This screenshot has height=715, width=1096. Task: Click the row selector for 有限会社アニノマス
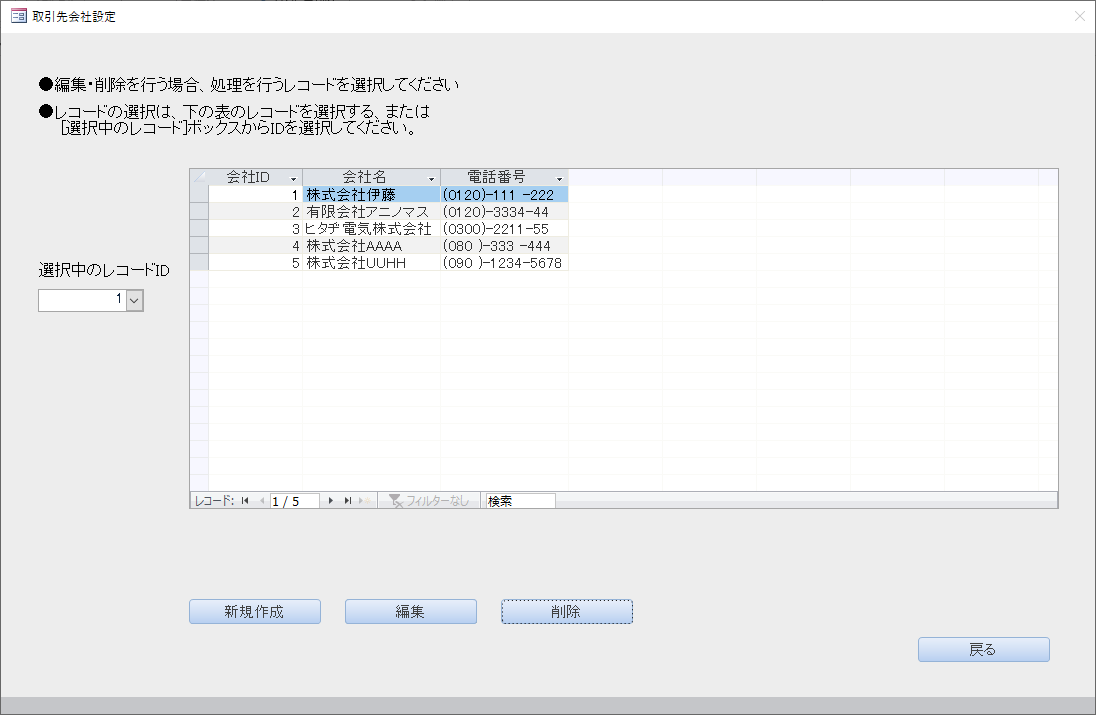[x=199, y=212]
